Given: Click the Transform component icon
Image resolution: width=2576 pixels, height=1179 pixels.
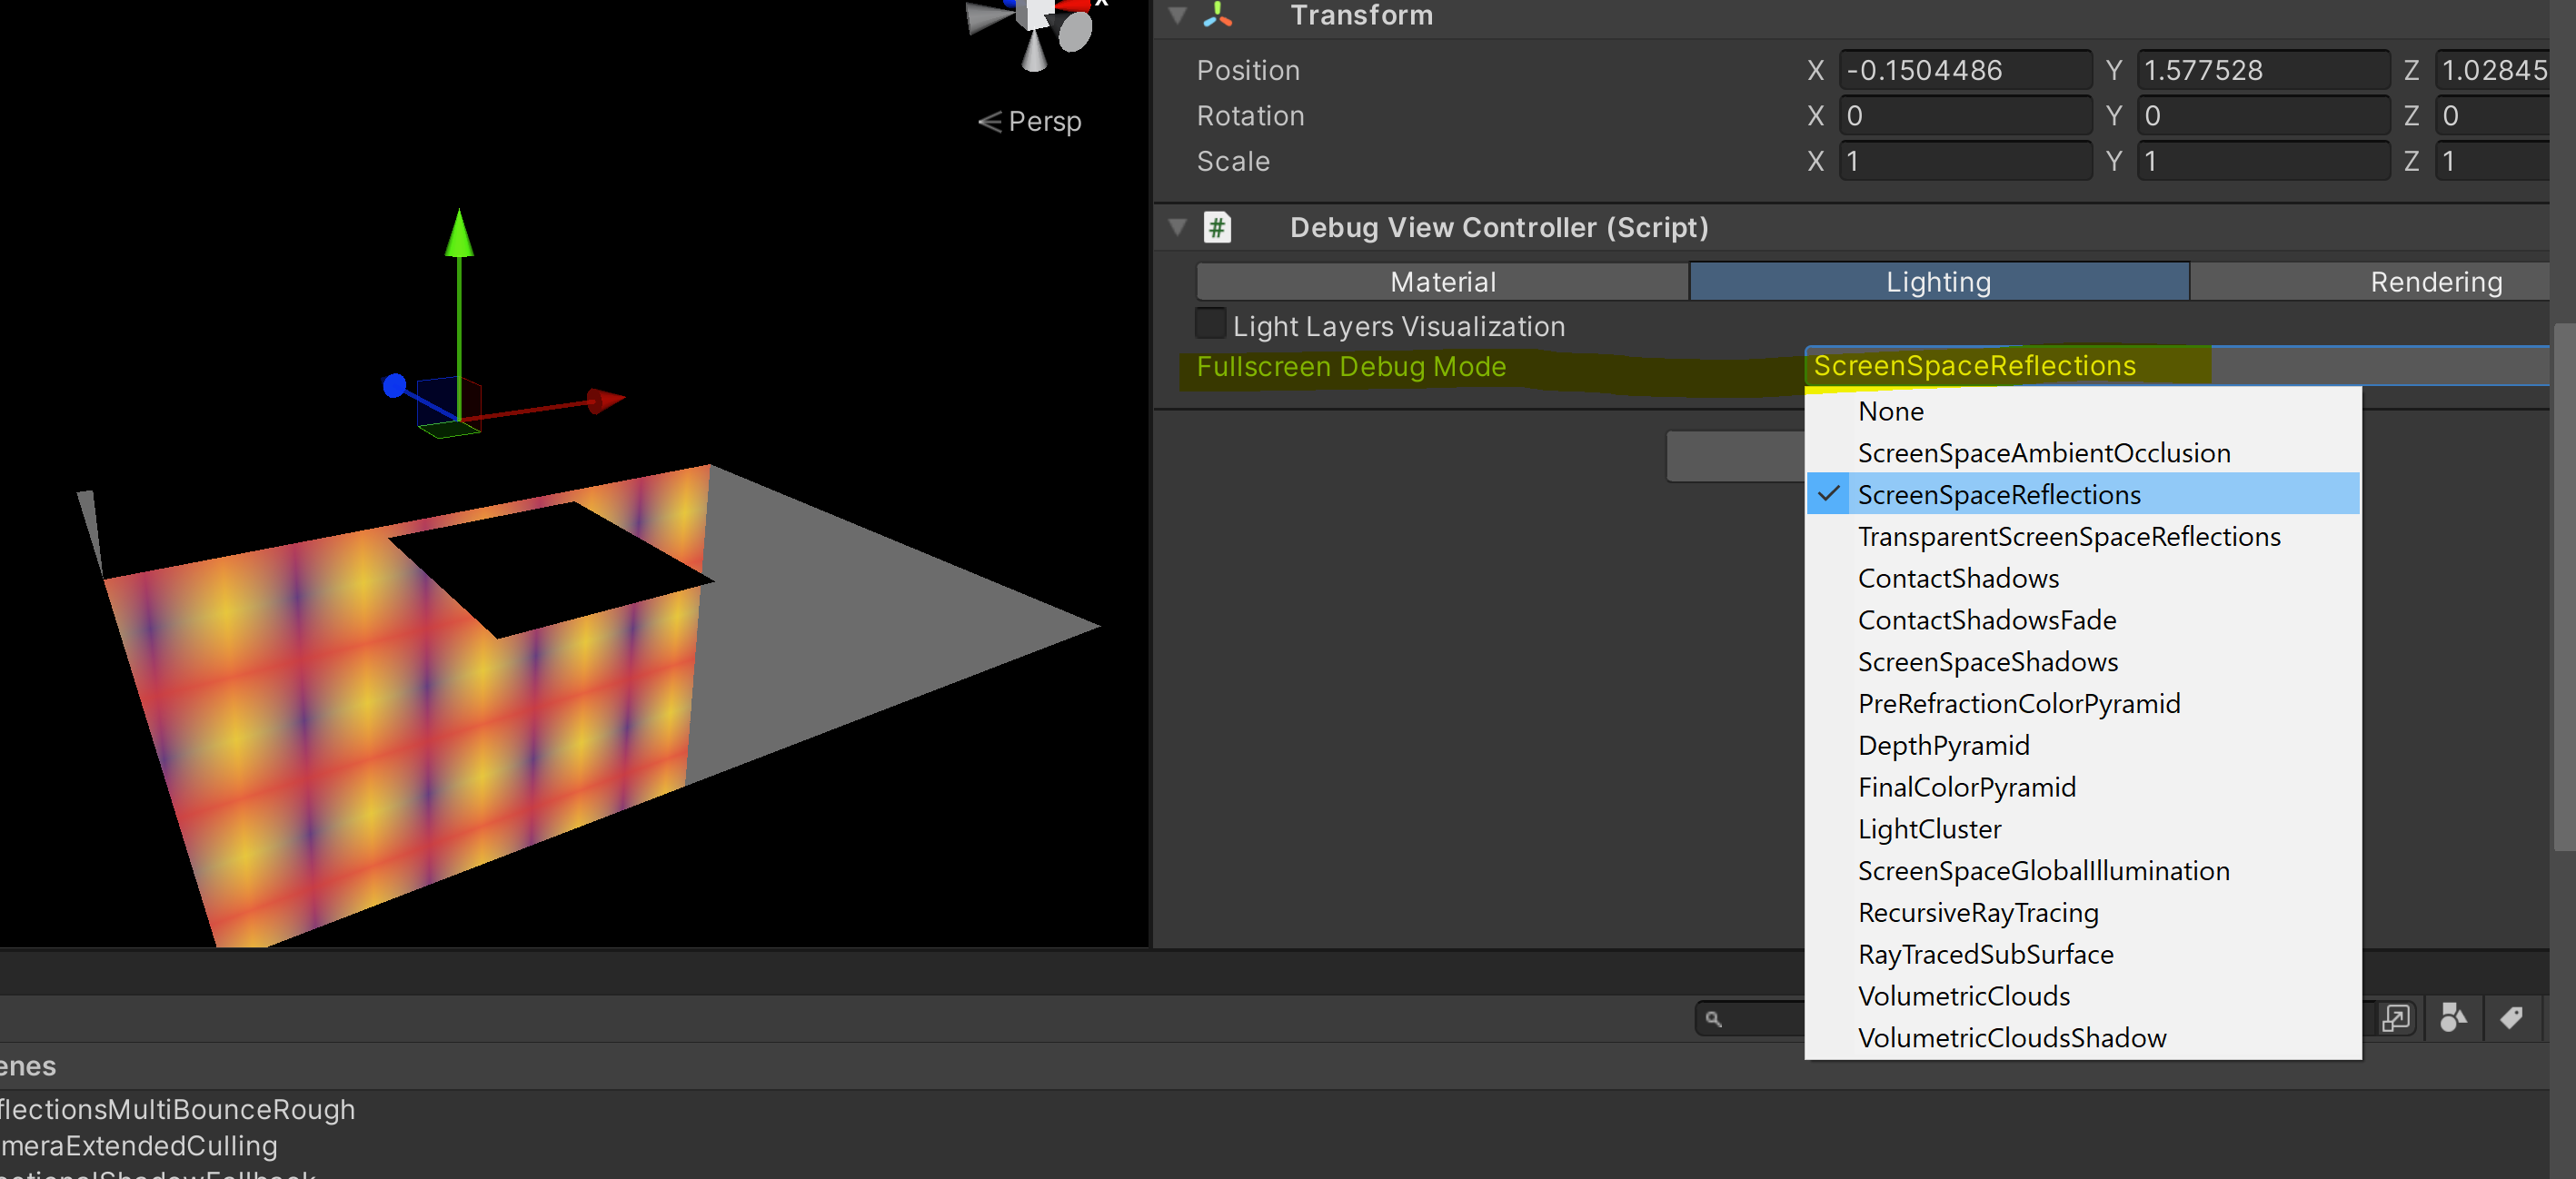Looking at the screenshot, I should 1217,14.
